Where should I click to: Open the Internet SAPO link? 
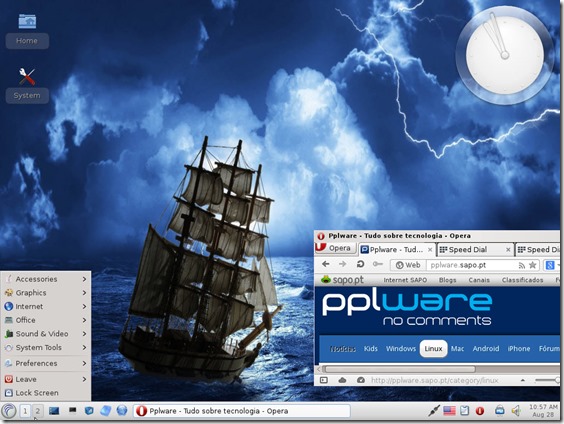(x=405, y=280)
